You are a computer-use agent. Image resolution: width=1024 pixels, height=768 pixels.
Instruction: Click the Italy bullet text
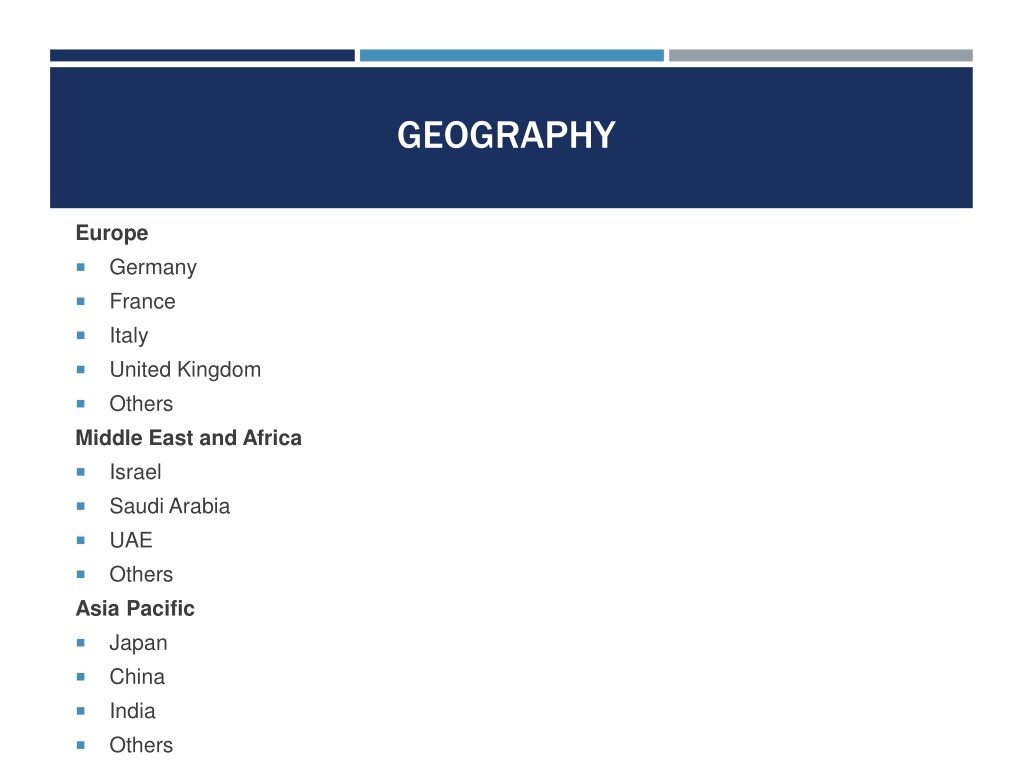pos(129,336)
